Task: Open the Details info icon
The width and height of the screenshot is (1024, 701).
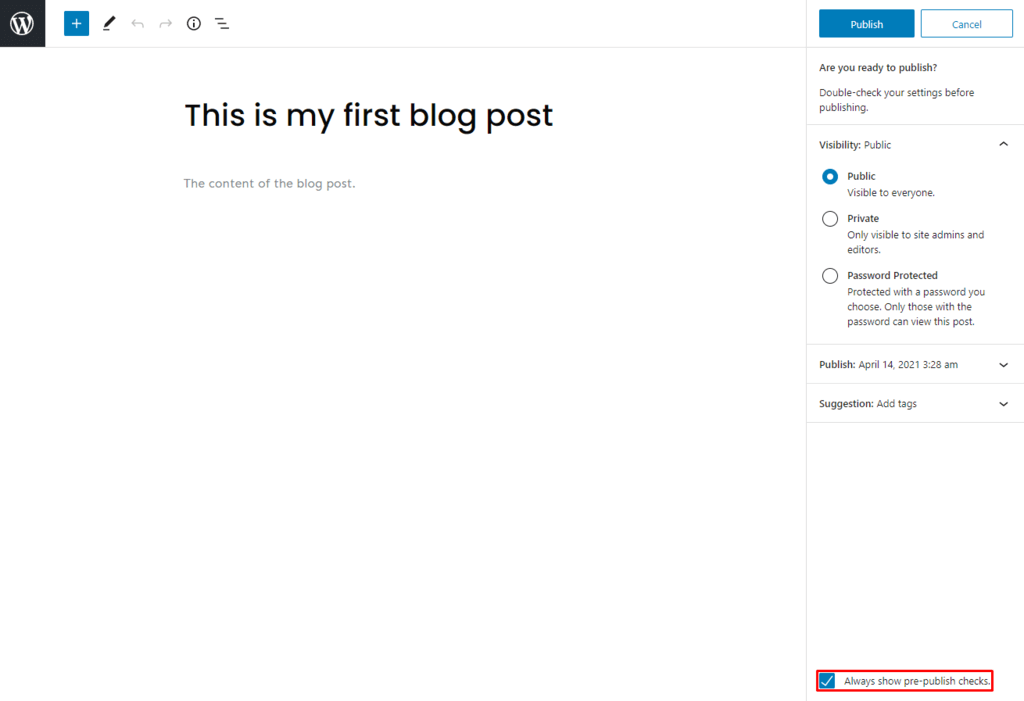Action: [x=194, y=23]
